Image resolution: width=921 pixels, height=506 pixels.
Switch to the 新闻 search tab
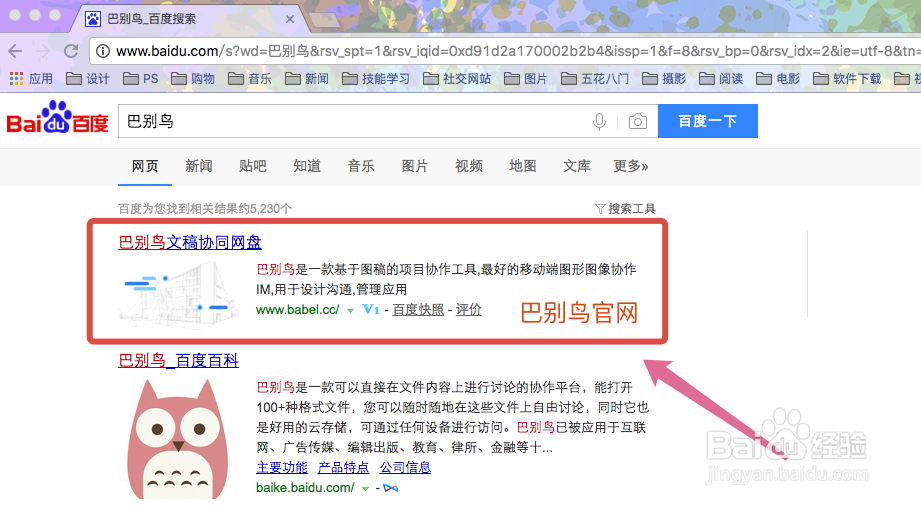coord(199,166)
